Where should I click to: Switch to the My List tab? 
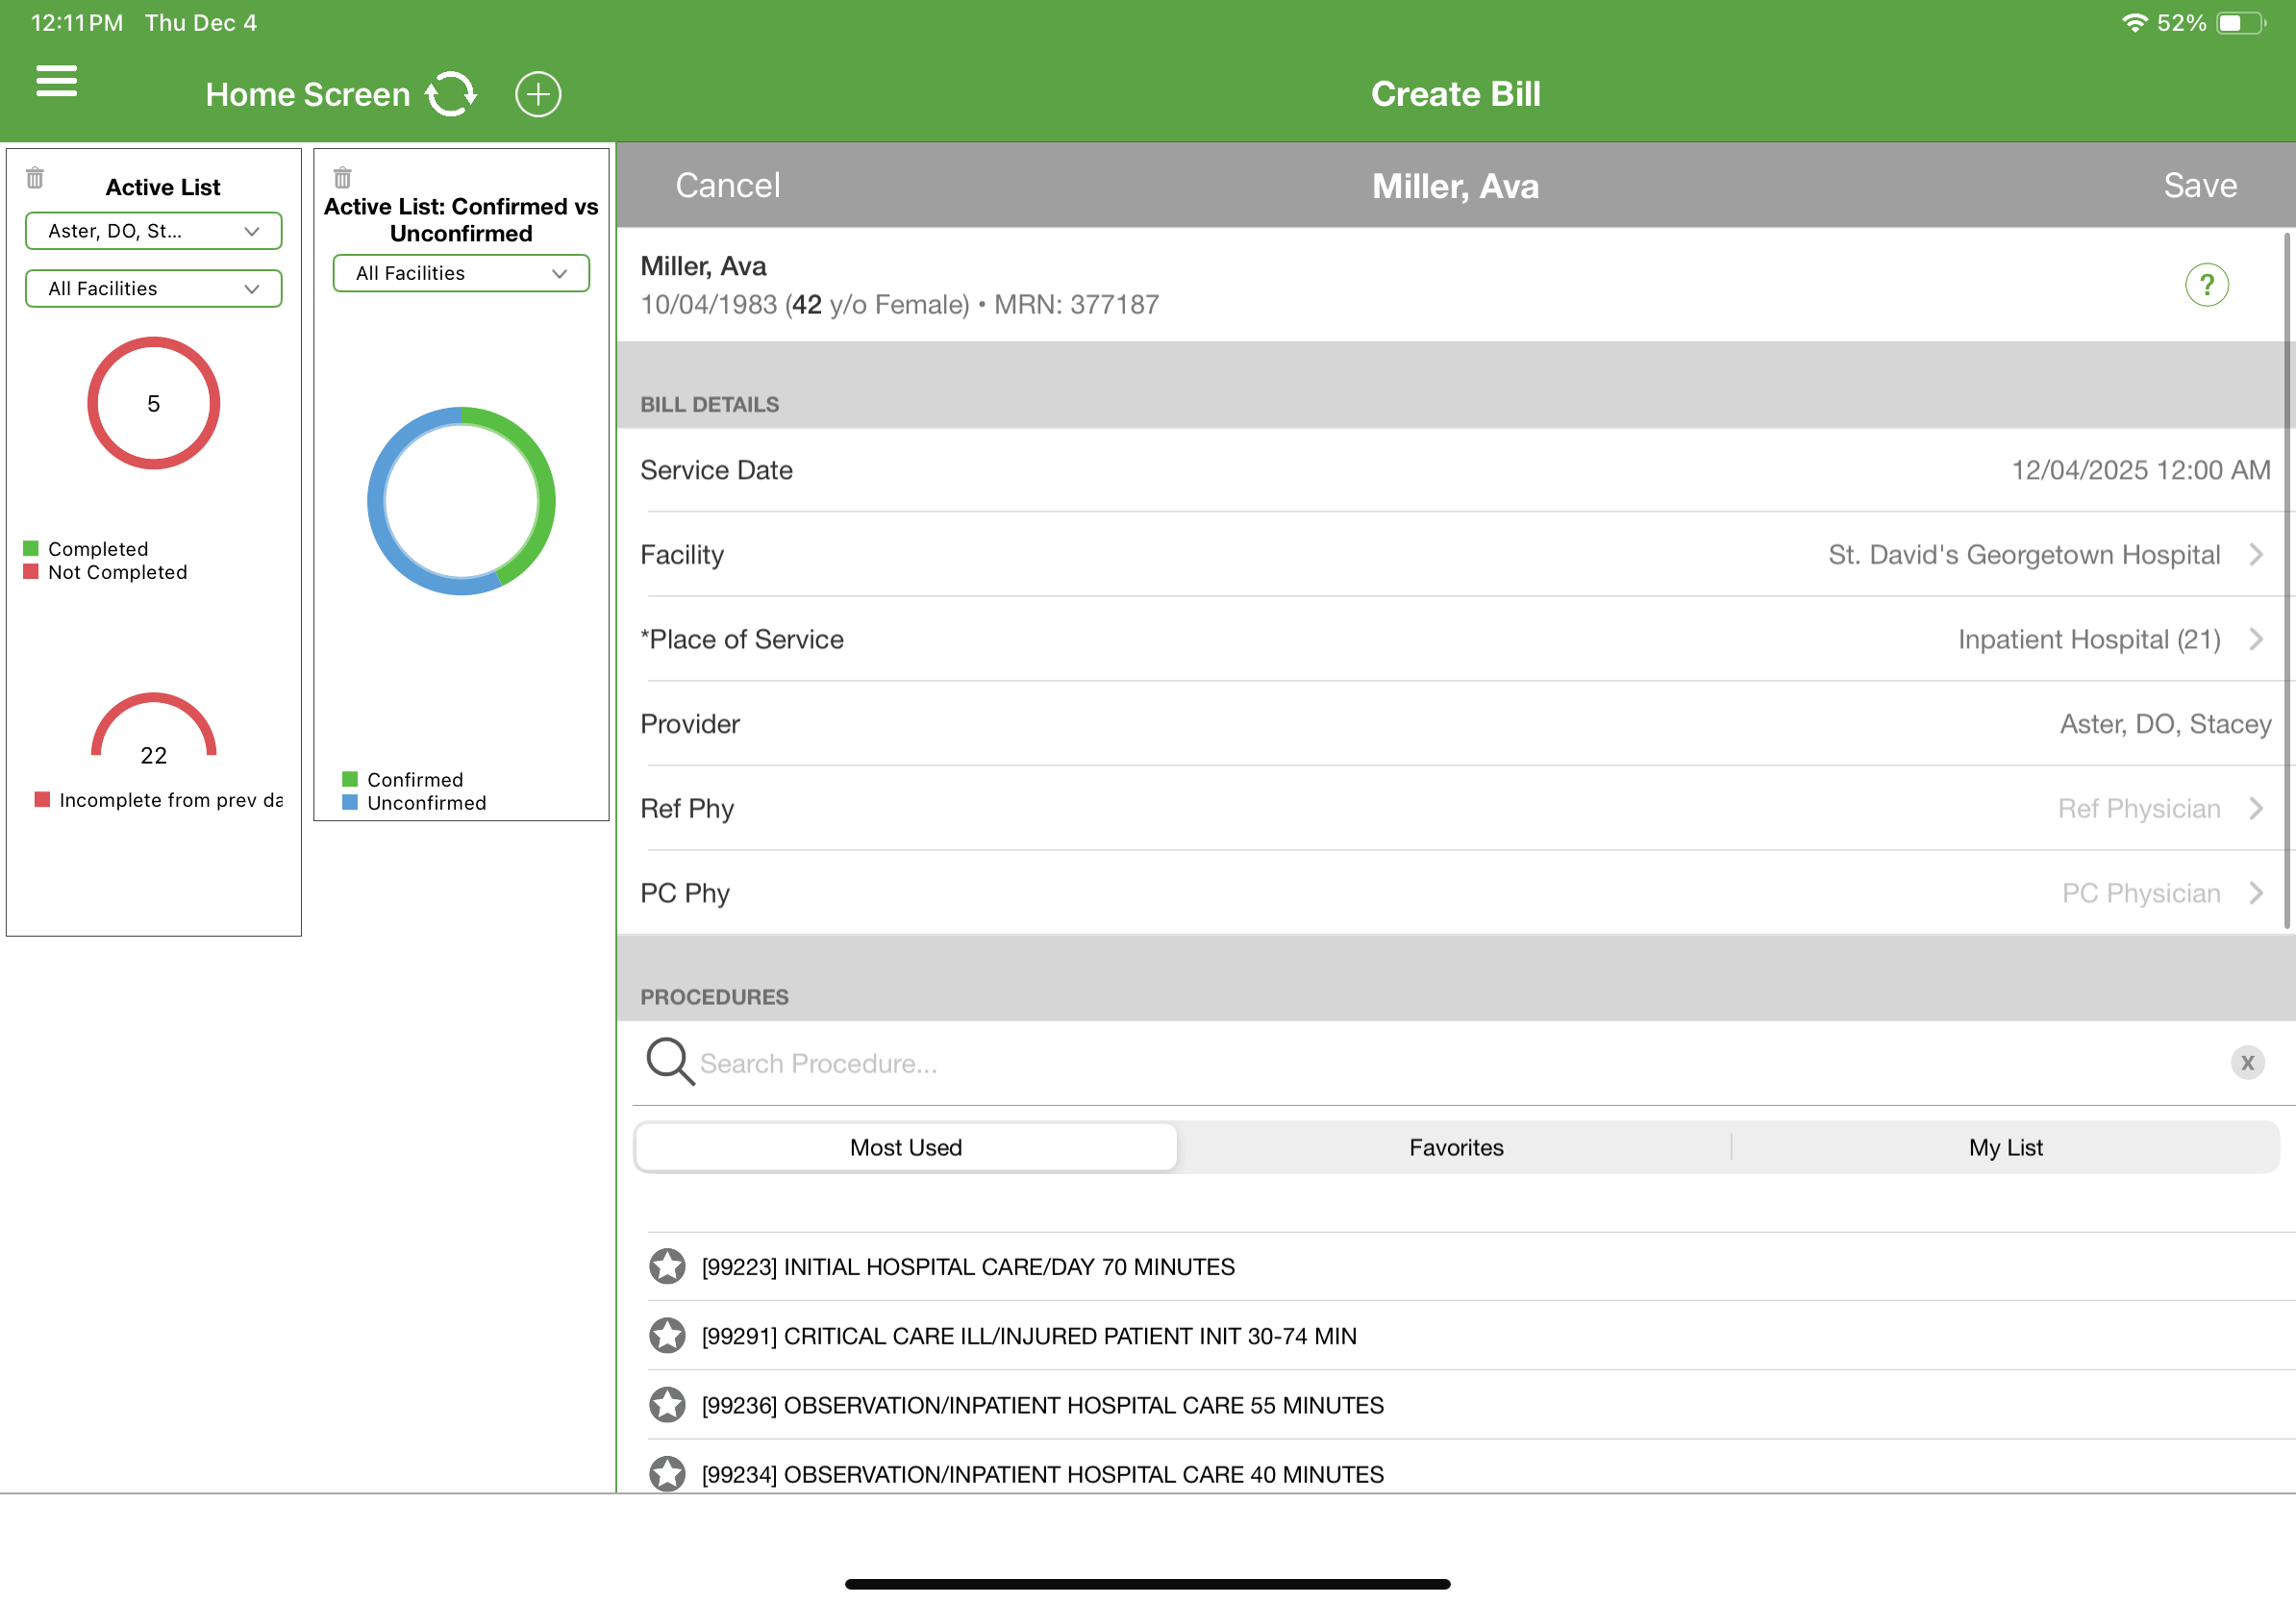(2005, 1147)
